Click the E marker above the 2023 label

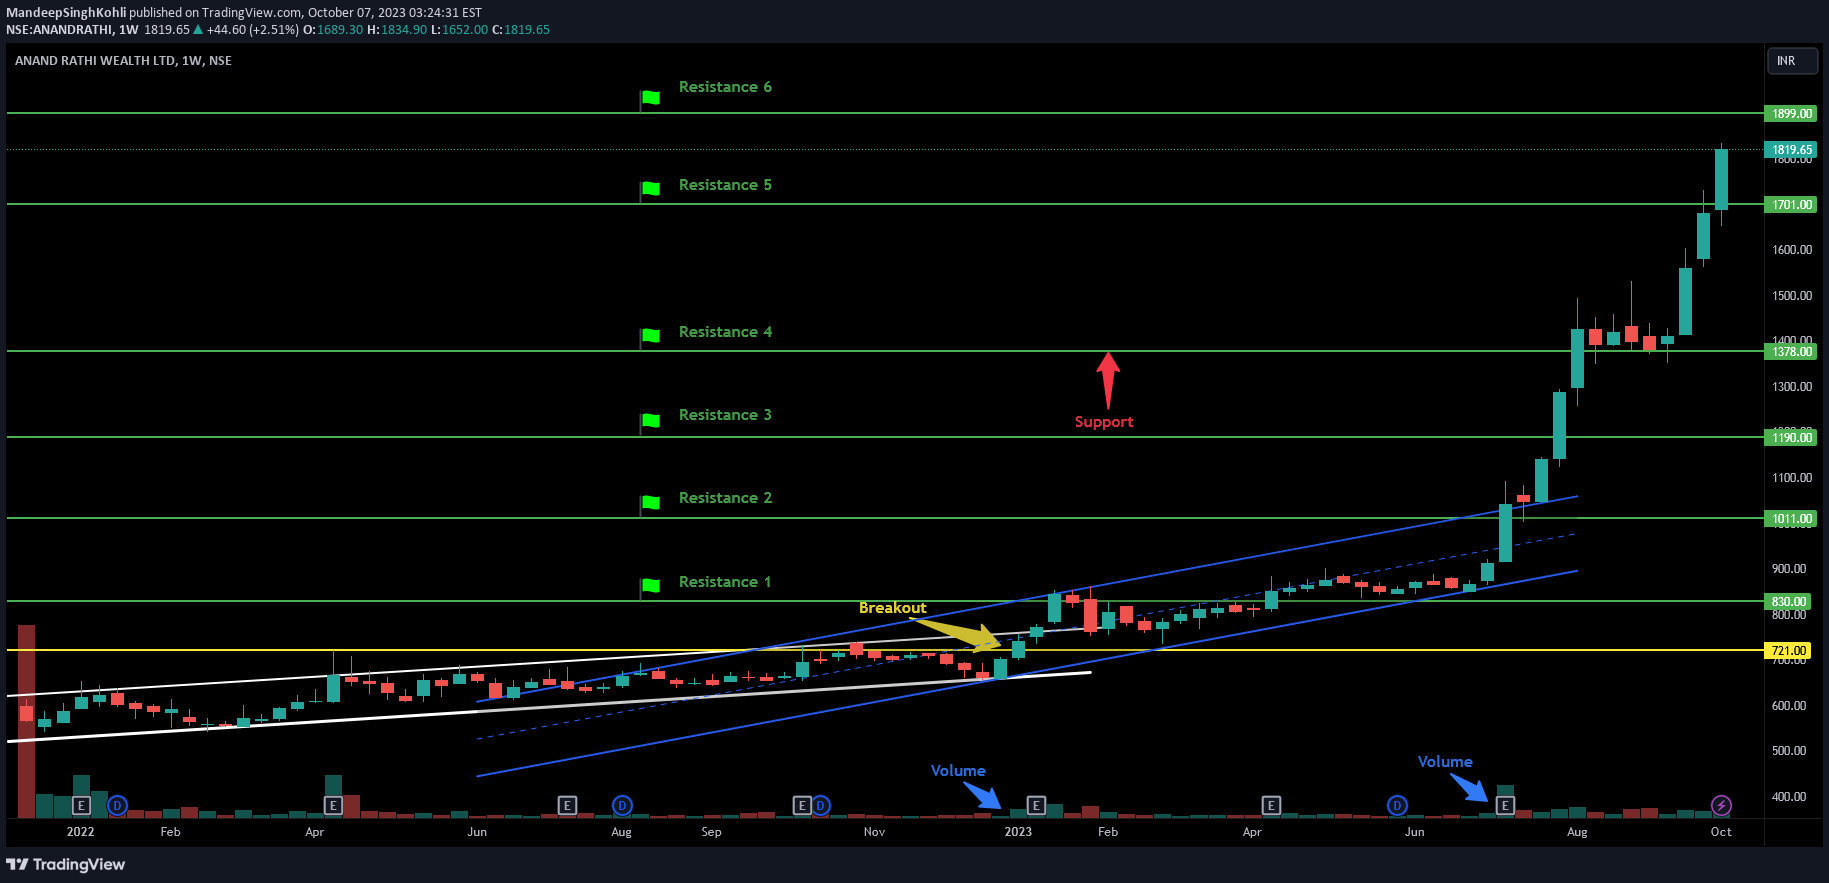coord(1036,805)
